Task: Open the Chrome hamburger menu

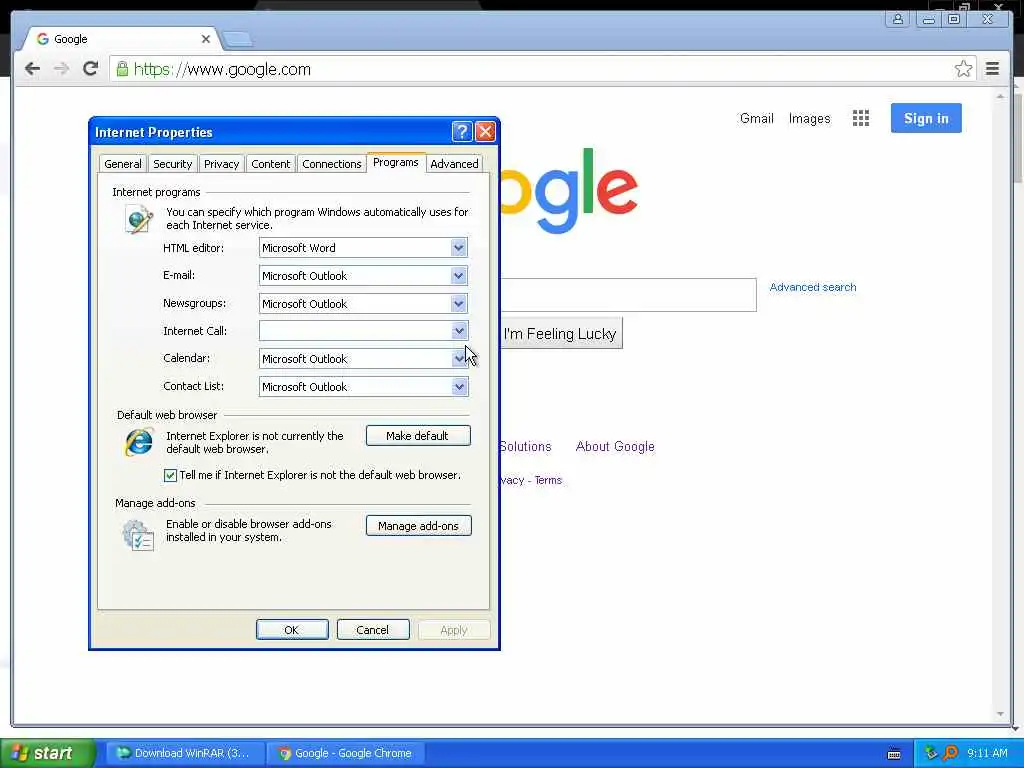Action: [x=993, y=69]
